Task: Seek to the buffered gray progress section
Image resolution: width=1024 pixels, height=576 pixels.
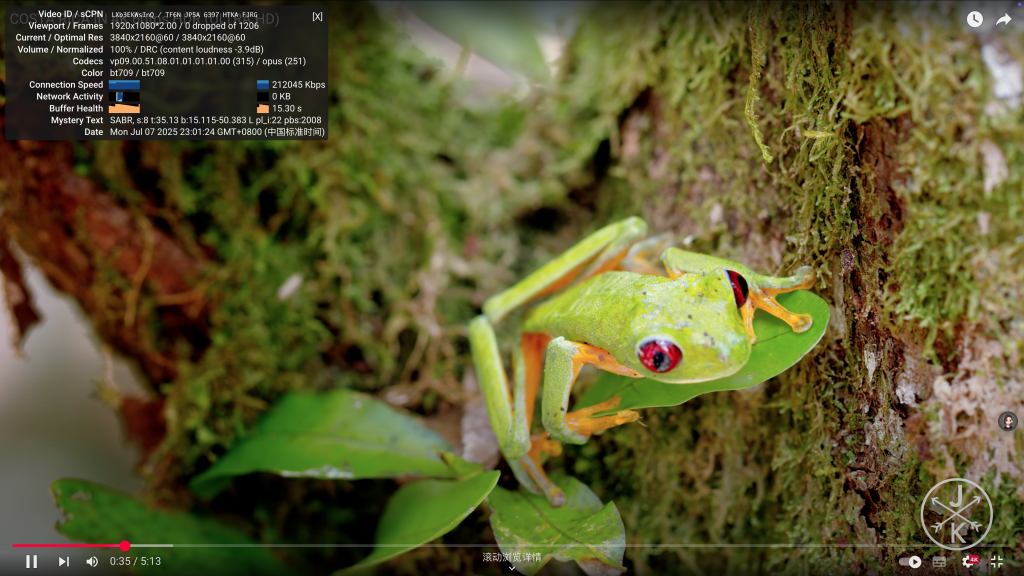Action: 150,546
